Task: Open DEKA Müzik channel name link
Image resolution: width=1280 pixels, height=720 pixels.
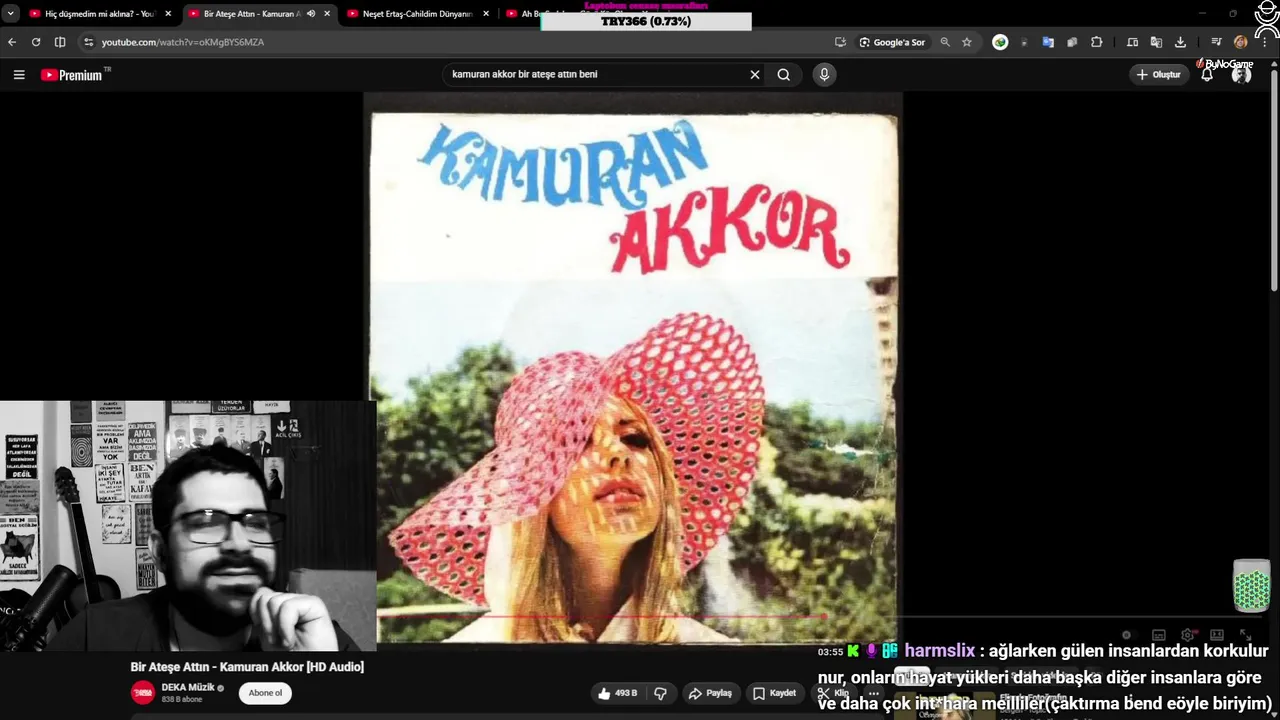Action: (x=188, y=688)
